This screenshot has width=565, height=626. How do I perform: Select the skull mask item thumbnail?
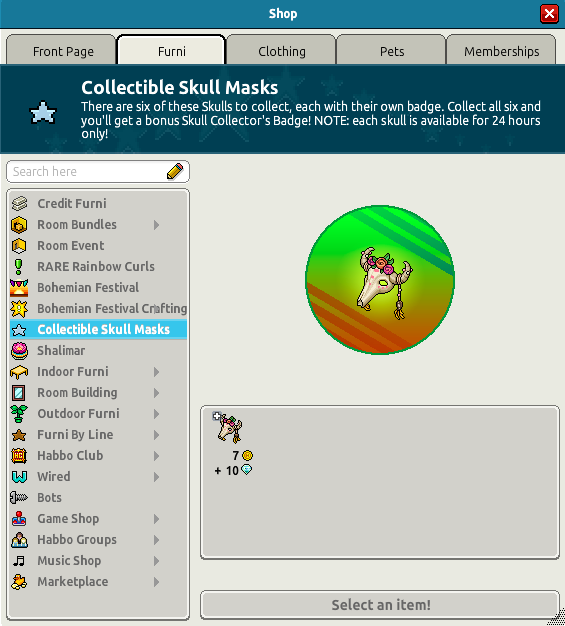(229, 428)
